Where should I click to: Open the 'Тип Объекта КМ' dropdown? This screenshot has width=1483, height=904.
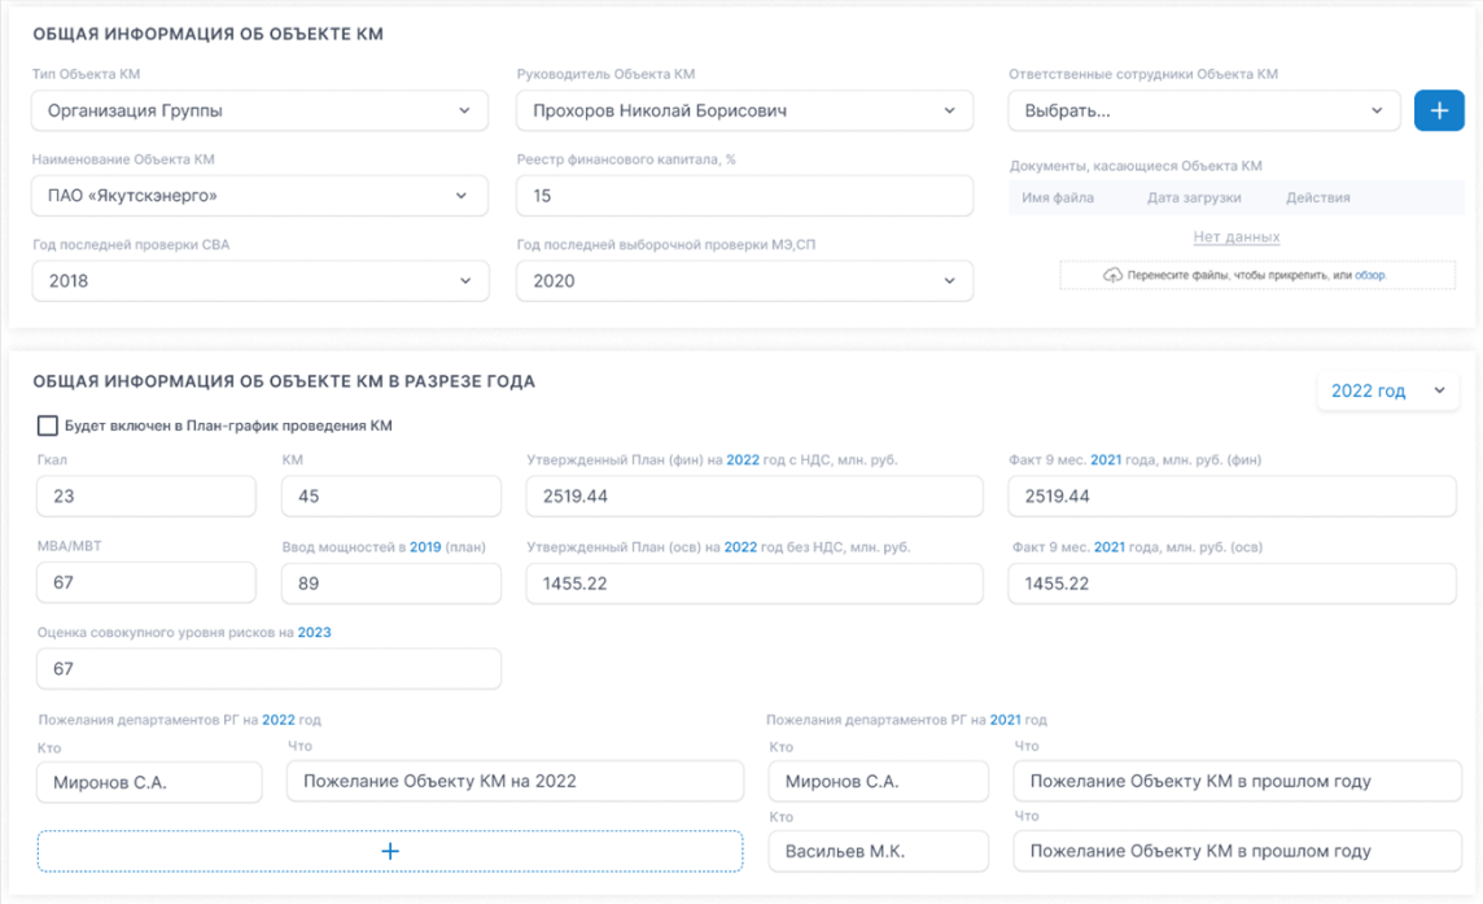point(260,110)
